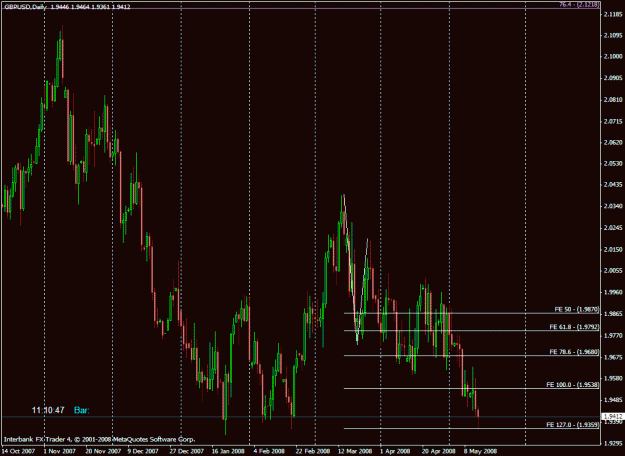Click the 14 Oct 2007 date label
625x456 pixels.
pos(17,451)
